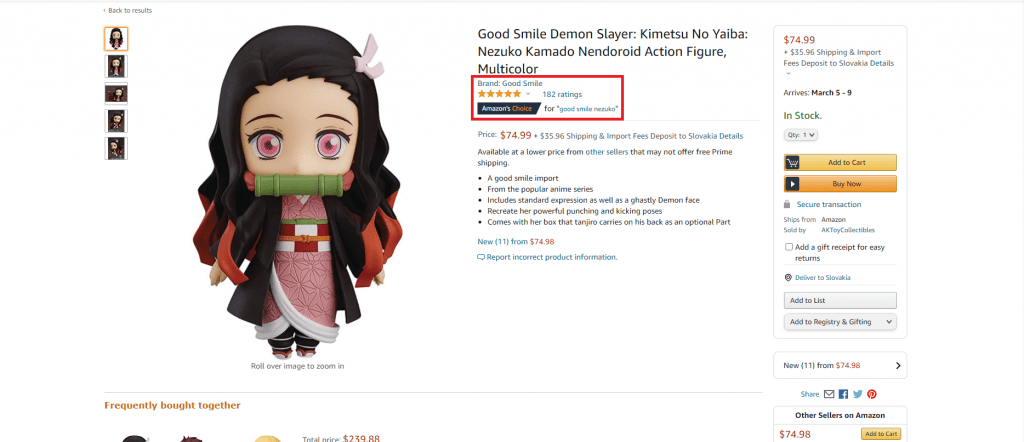This screenshot has height=442, width=1024.
Task: Open the 182 ratings link
Action: click(562, 94)
